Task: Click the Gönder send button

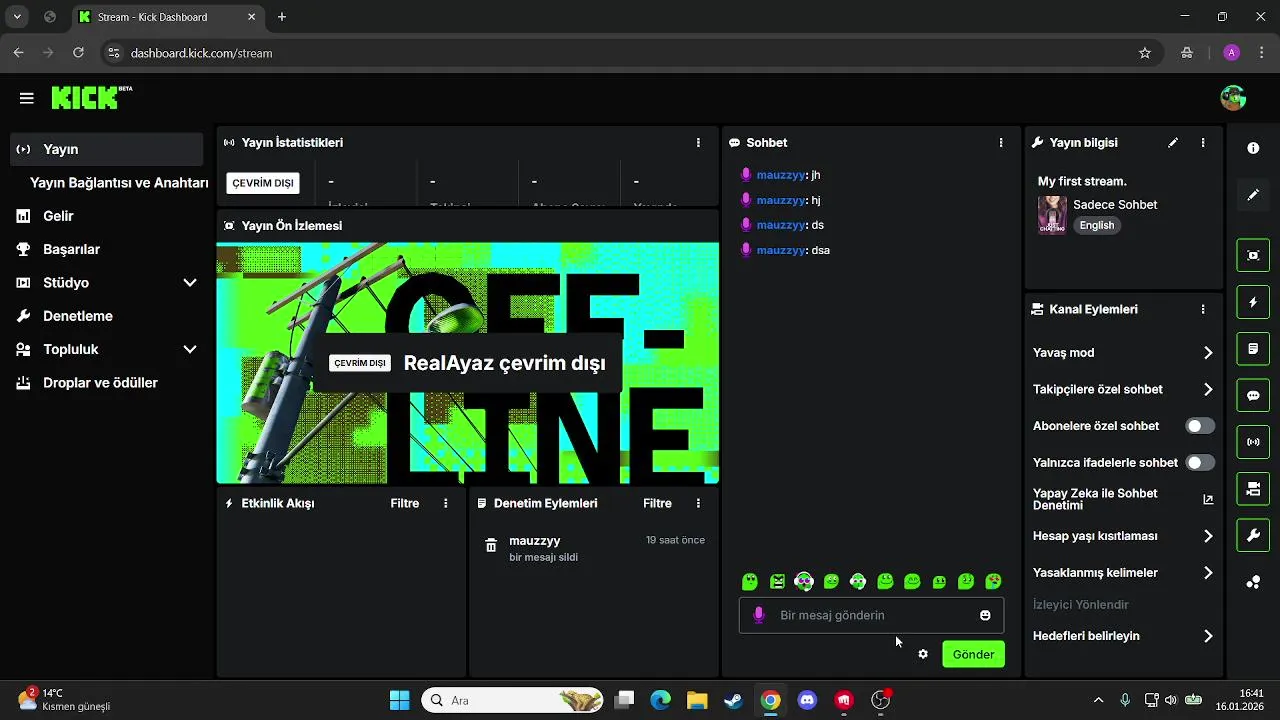Action: [973, 654]
